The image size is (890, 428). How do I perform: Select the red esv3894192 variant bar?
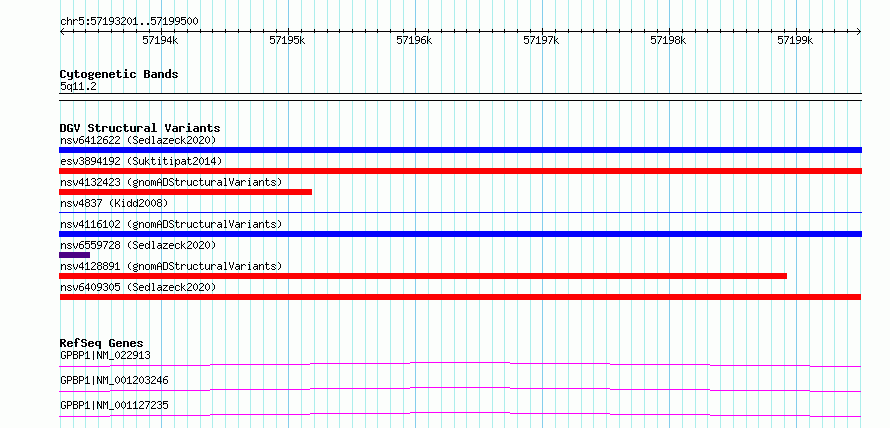coord(460,171)
